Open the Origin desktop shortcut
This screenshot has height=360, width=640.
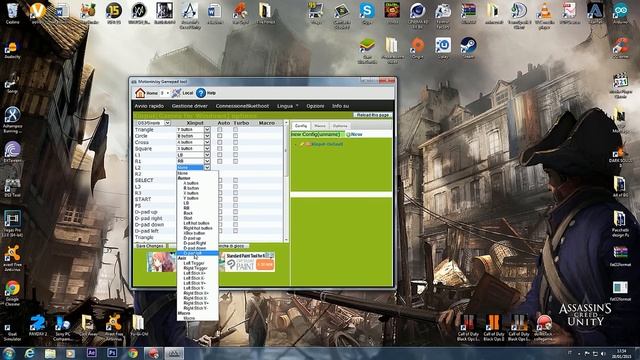tap(417, 47)
